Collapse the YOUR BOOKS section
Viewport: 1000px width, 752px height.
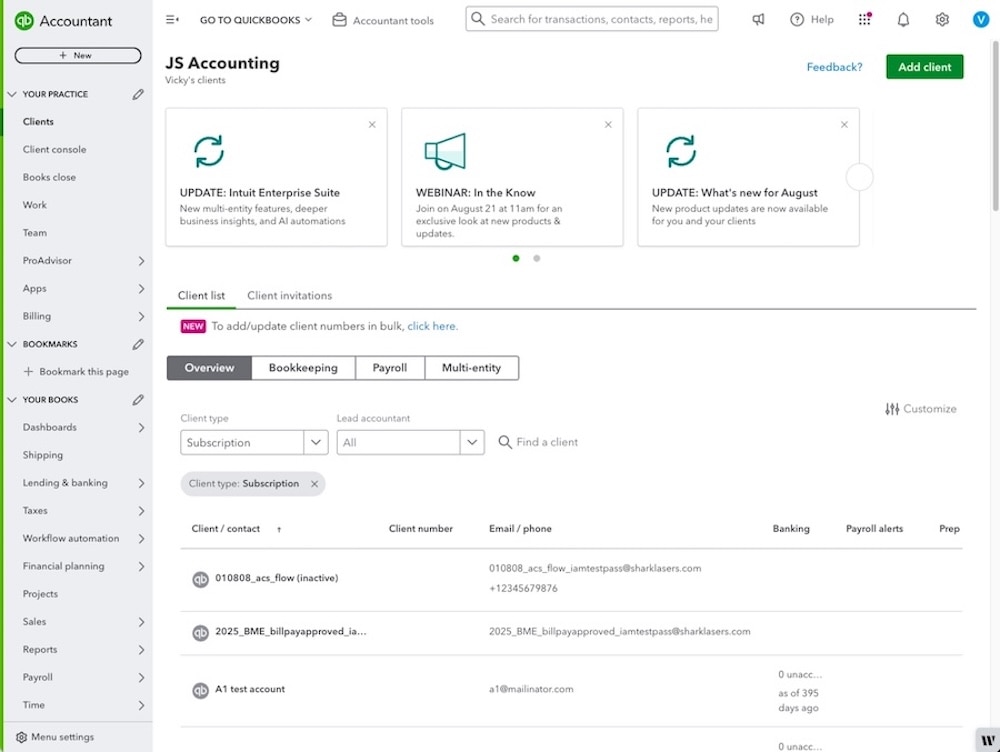coord(12,399)
